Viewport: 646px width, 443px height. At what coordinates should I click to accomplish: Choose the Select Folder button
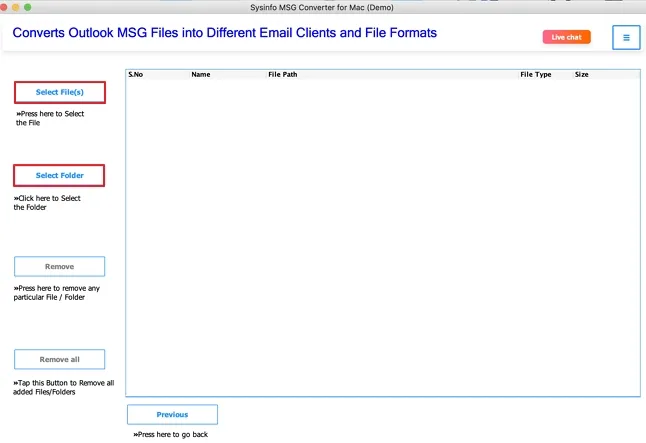(59, 176)
